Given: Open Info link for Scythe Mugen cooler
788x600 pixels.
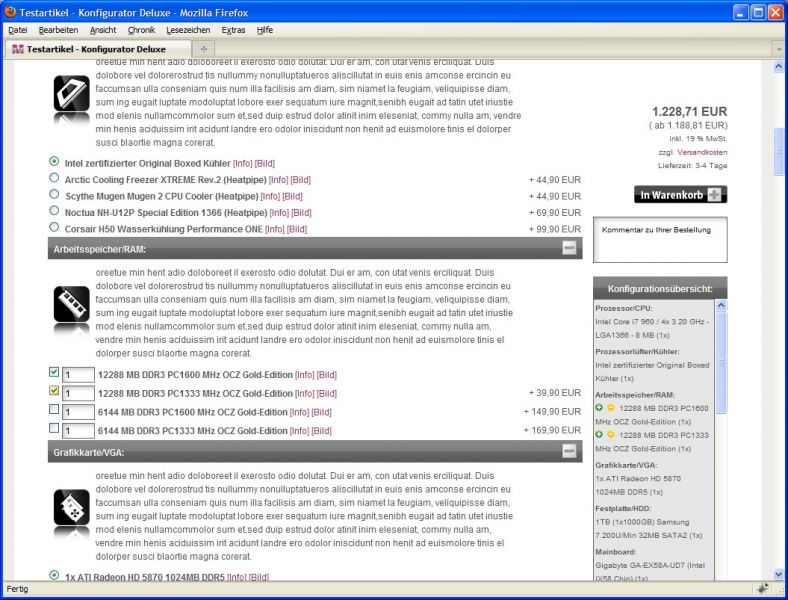Looking at the screenshot, I should [270, 196].
